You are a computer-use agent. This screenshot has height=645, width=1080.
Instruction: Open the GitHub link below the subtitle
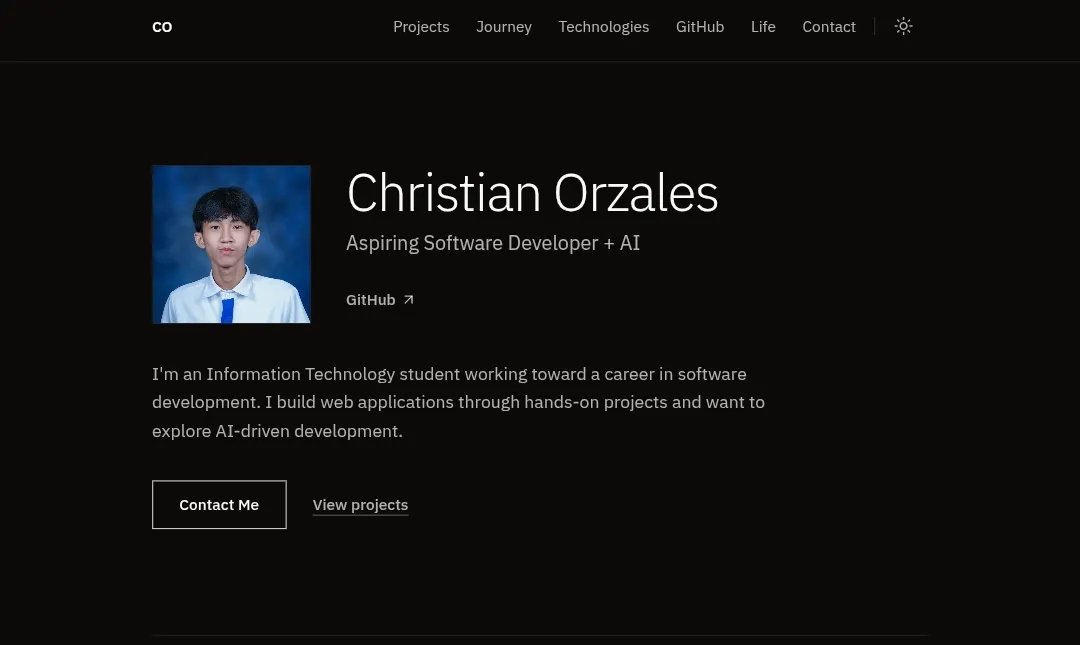coord(380,300)
